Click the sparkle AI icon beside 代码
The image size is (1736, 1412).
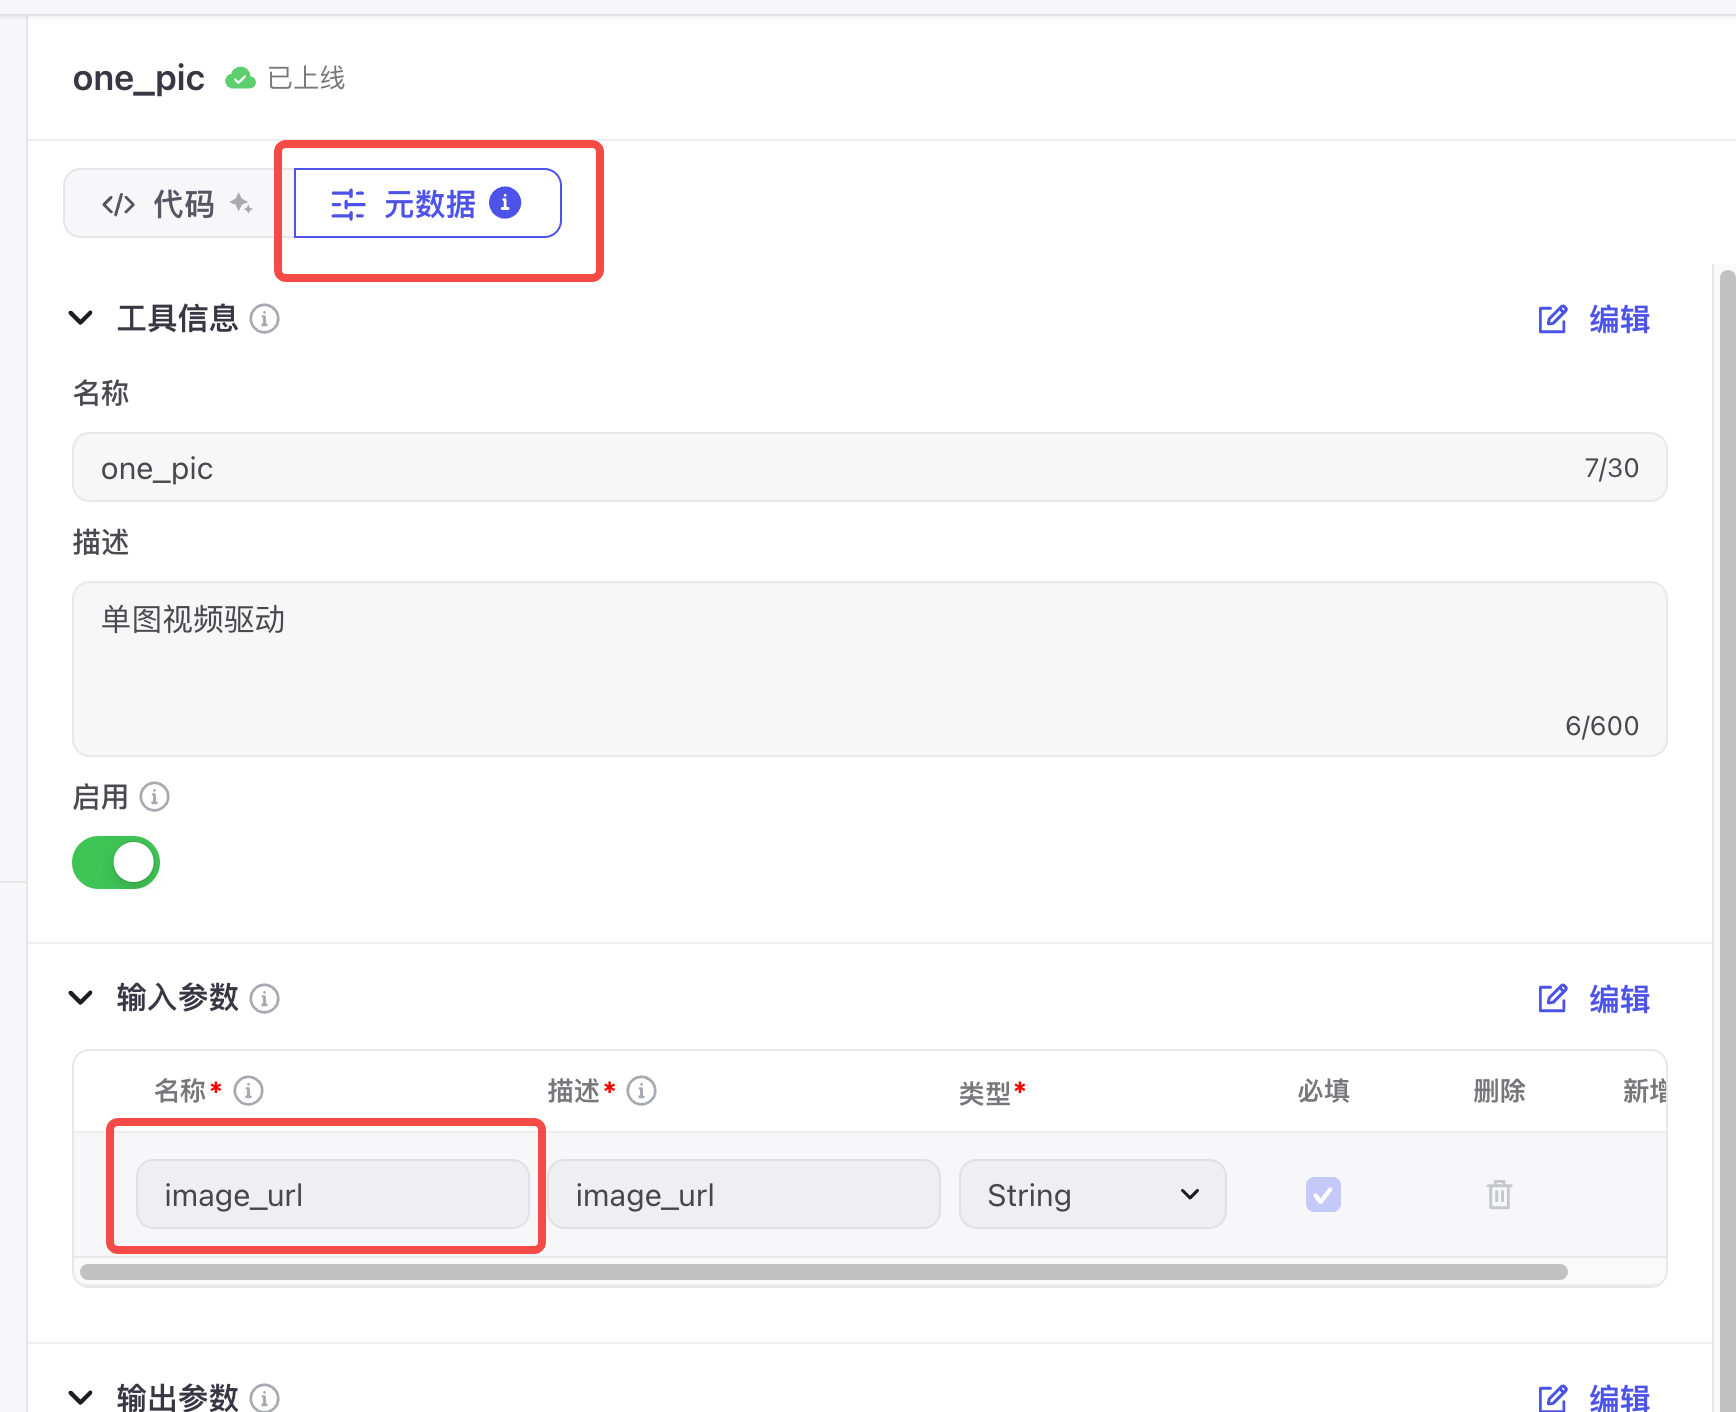tap(241, 204)
